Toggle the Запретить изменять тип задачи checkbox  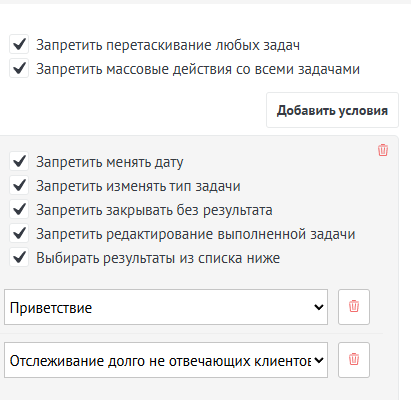[x=19, y=185]
